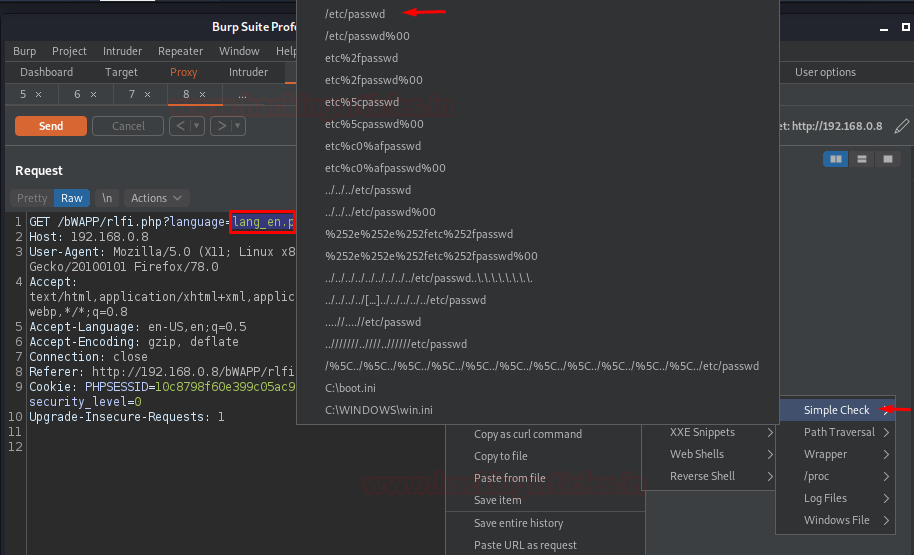Open the Actions dropdown
This screenshot has height=555, width=914.
click(x=156, y=198)
